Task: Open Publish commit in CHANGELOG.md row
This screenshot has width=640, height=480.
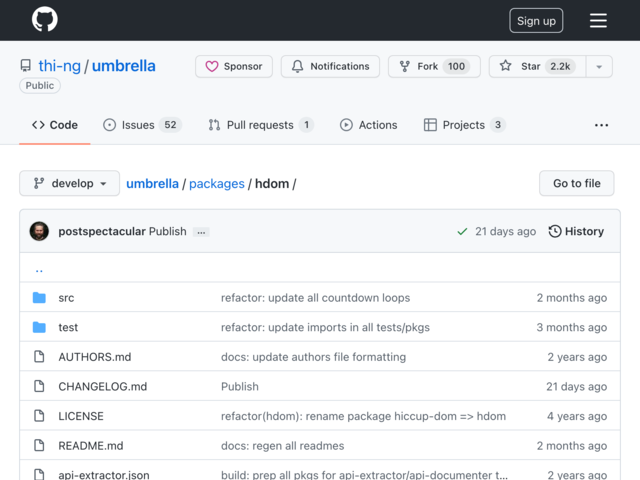Action: pyautogui.click(x=240, y=387)
